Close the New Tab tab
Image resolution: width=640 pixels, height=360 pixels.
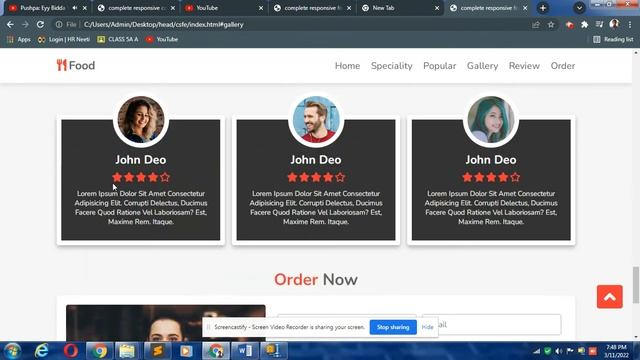point(437,8)
